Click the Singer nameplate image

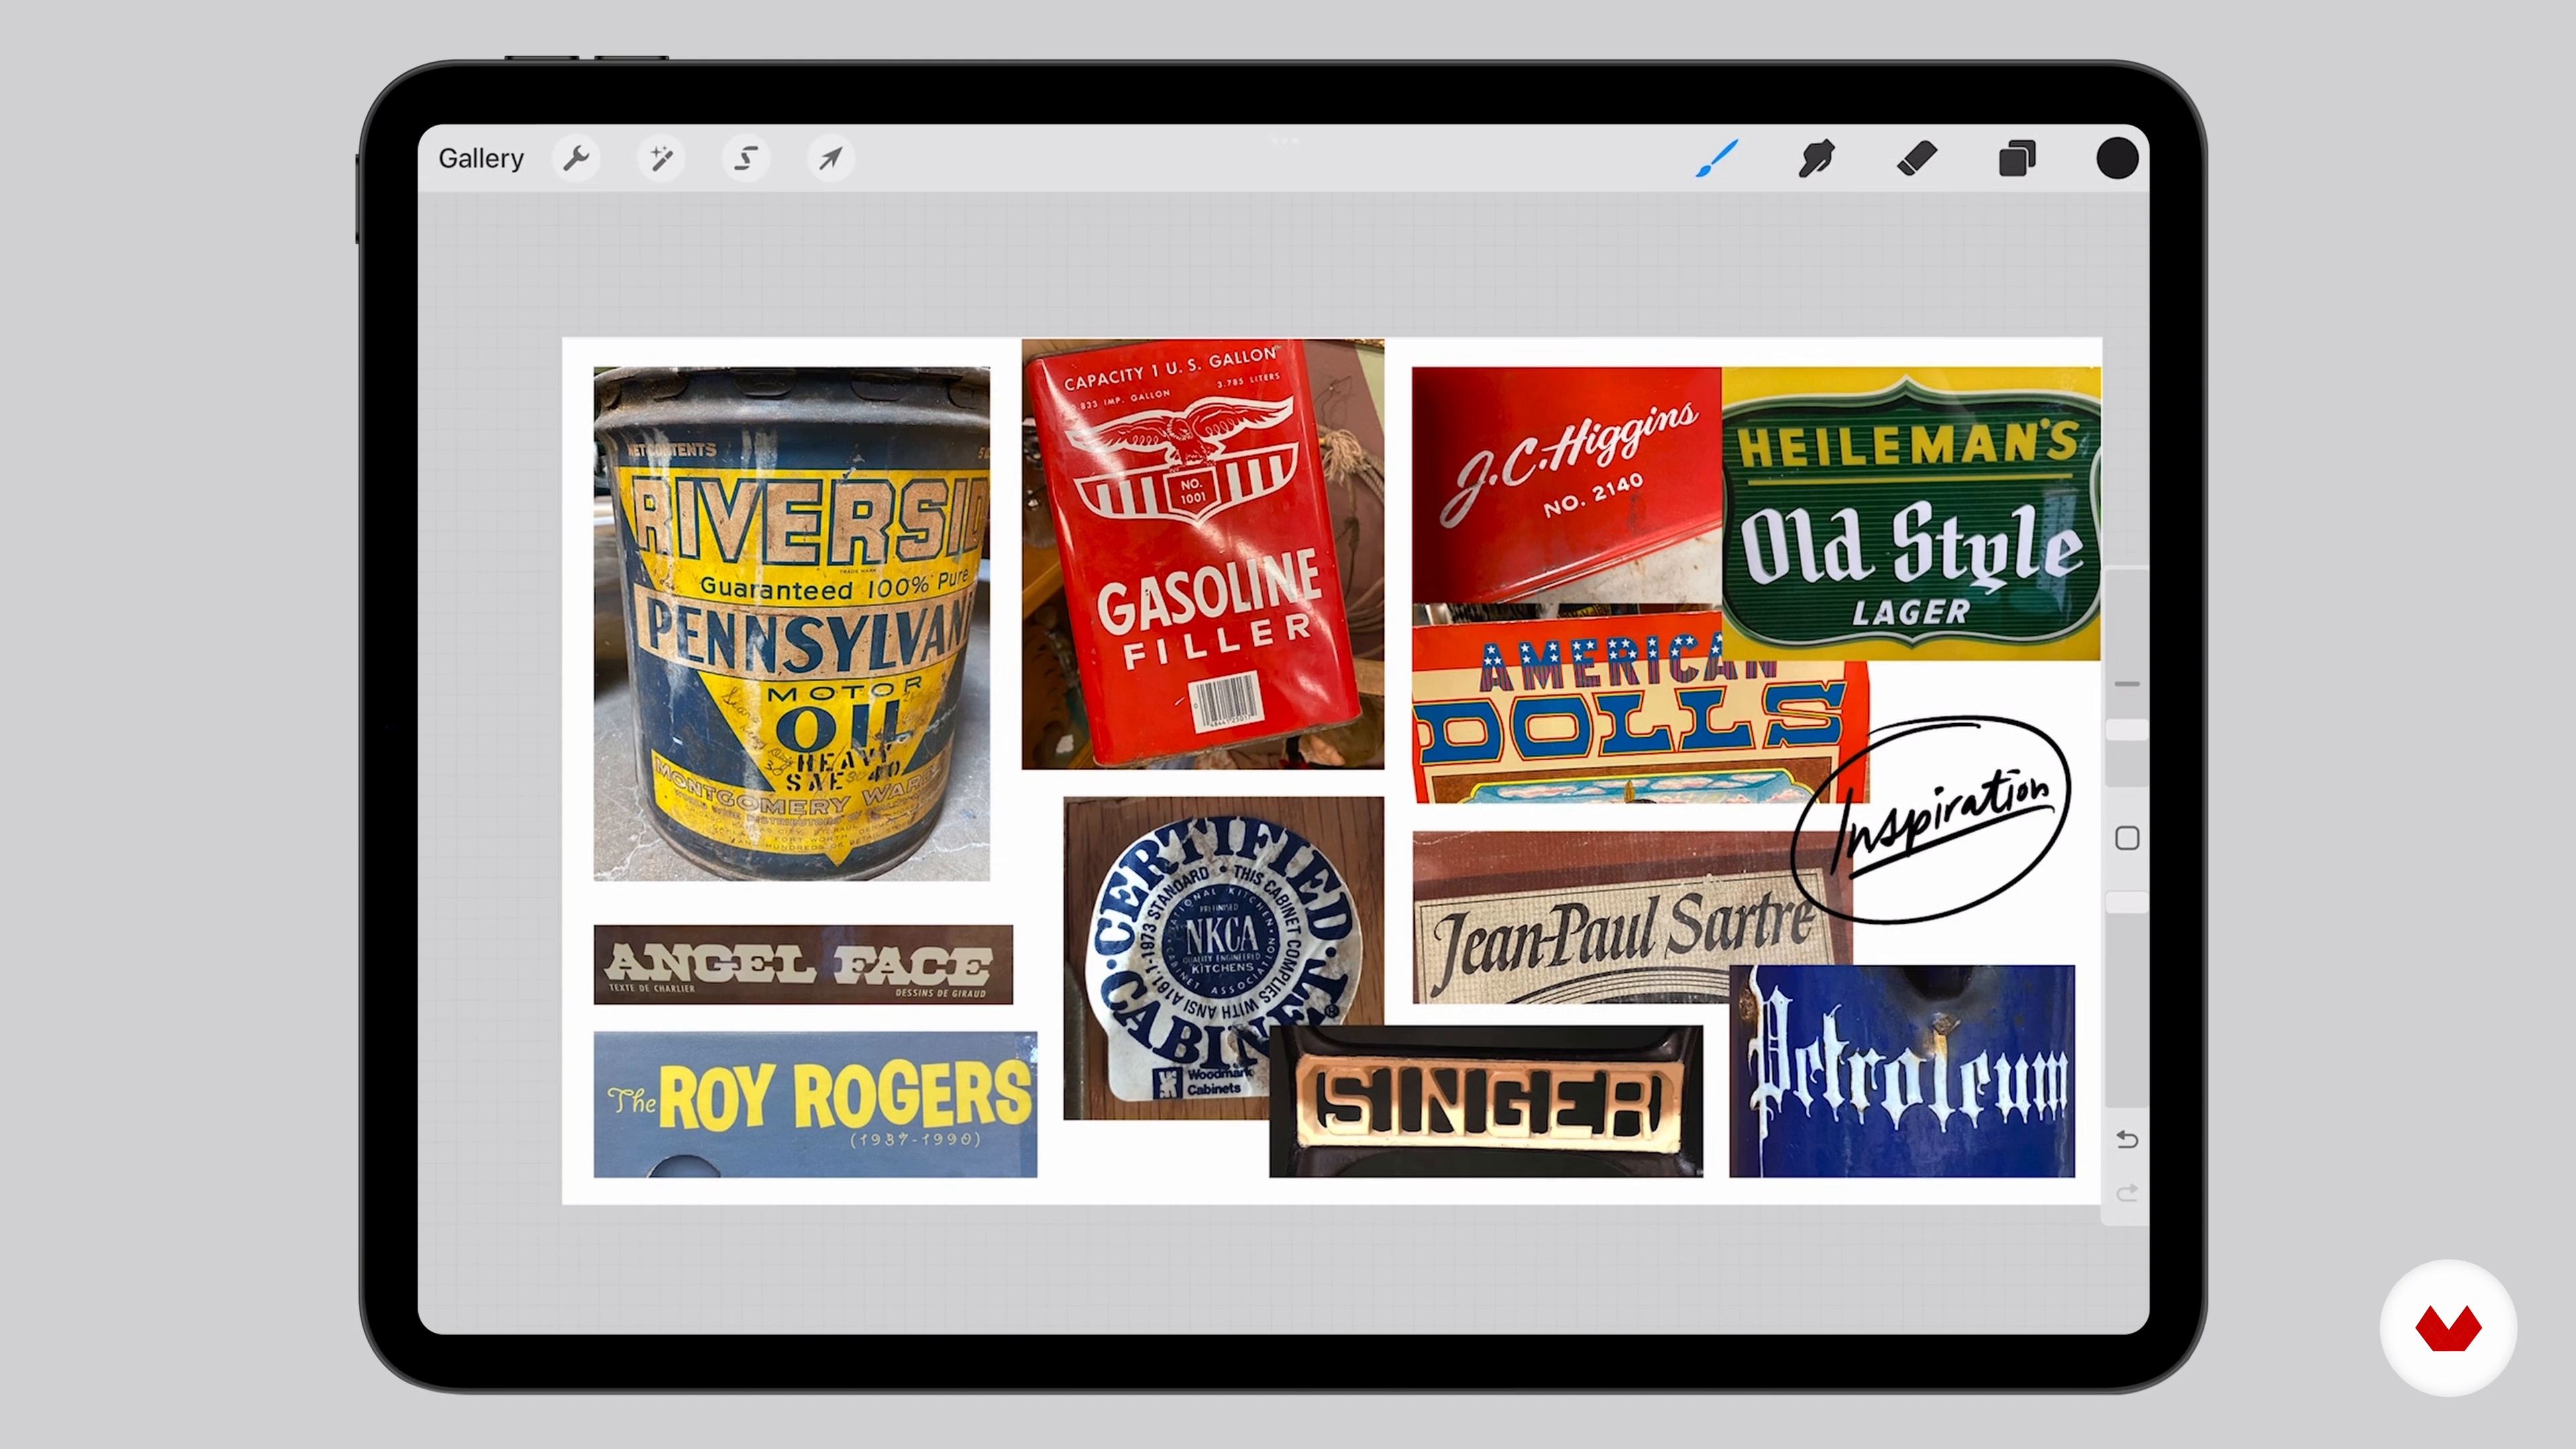pyautogui.click(x=1486, y=1101)
